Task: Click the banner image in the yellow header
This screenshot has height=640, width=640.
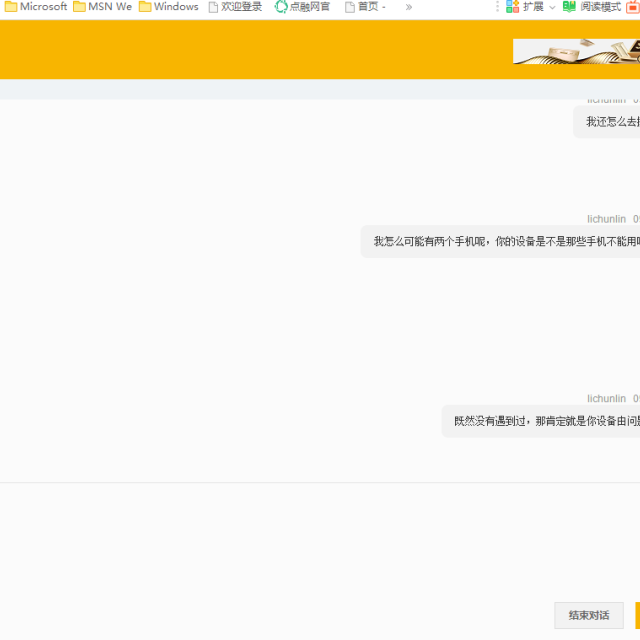Action: point(576,51)
